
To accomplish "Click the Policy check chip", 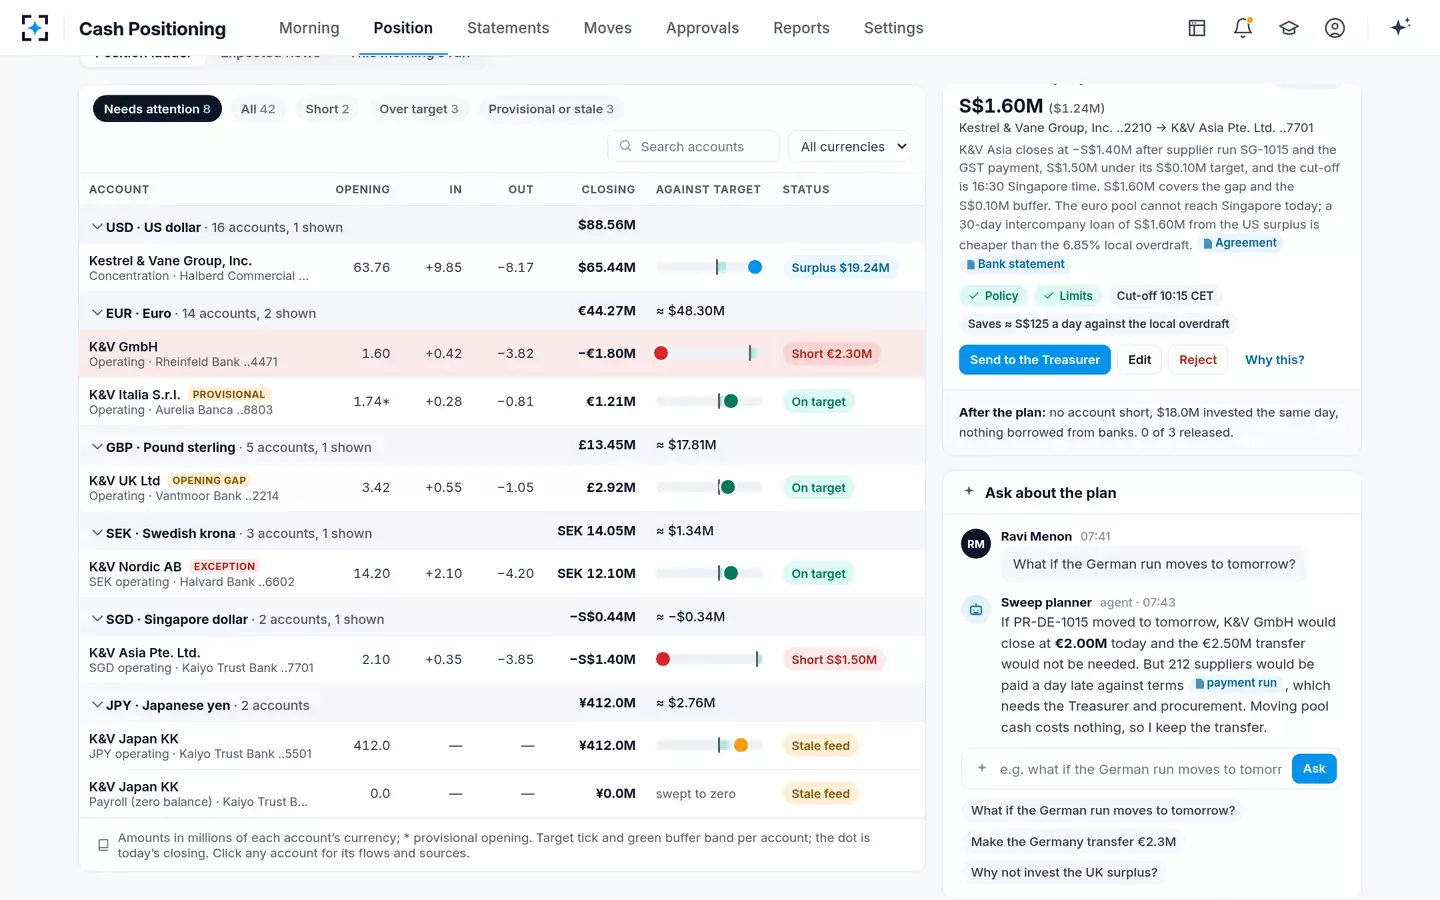I will pyautogui.click(x=991, y=296).
